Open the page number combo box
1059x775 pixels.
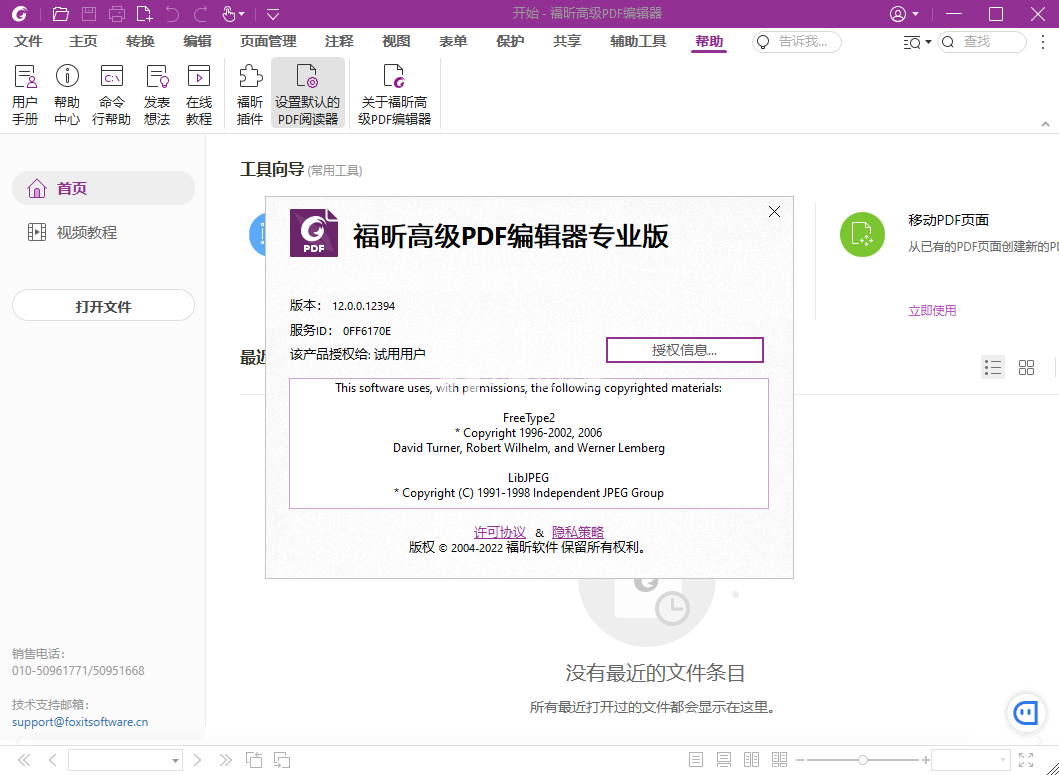pos(125,760)
